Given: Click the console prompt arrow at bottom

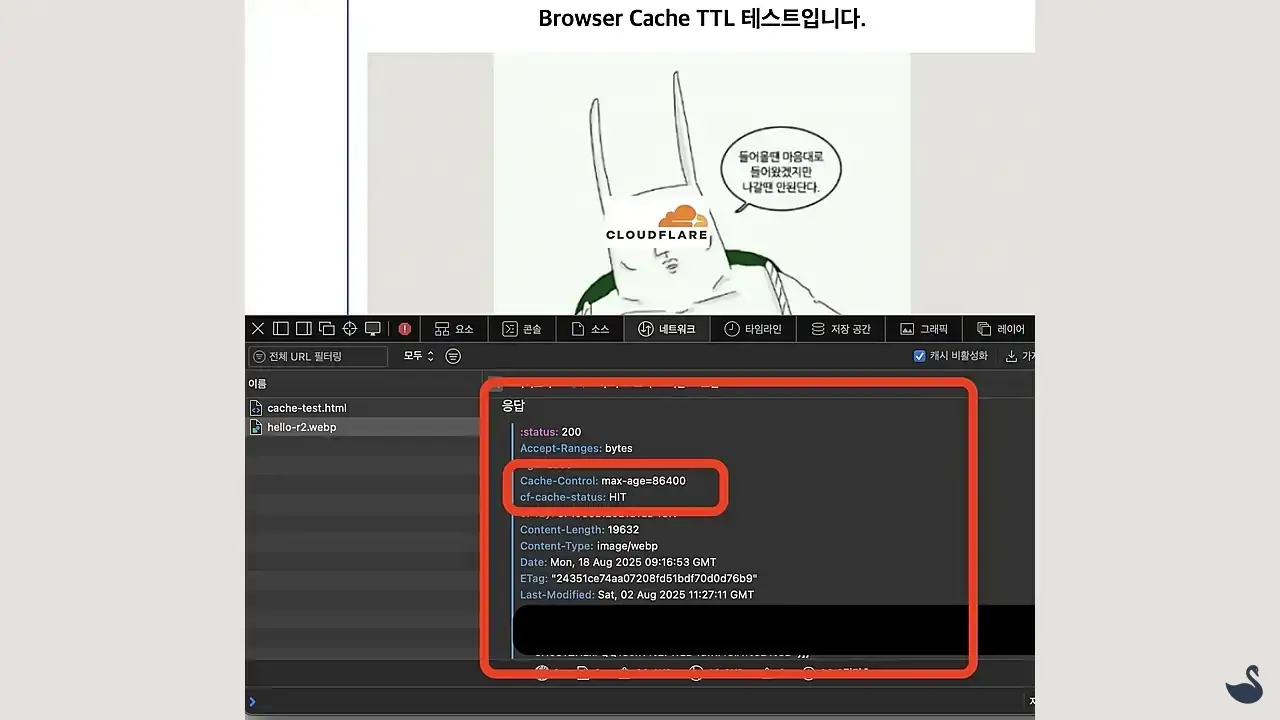Looking at the screenshot, I should (x=252, y=702).
